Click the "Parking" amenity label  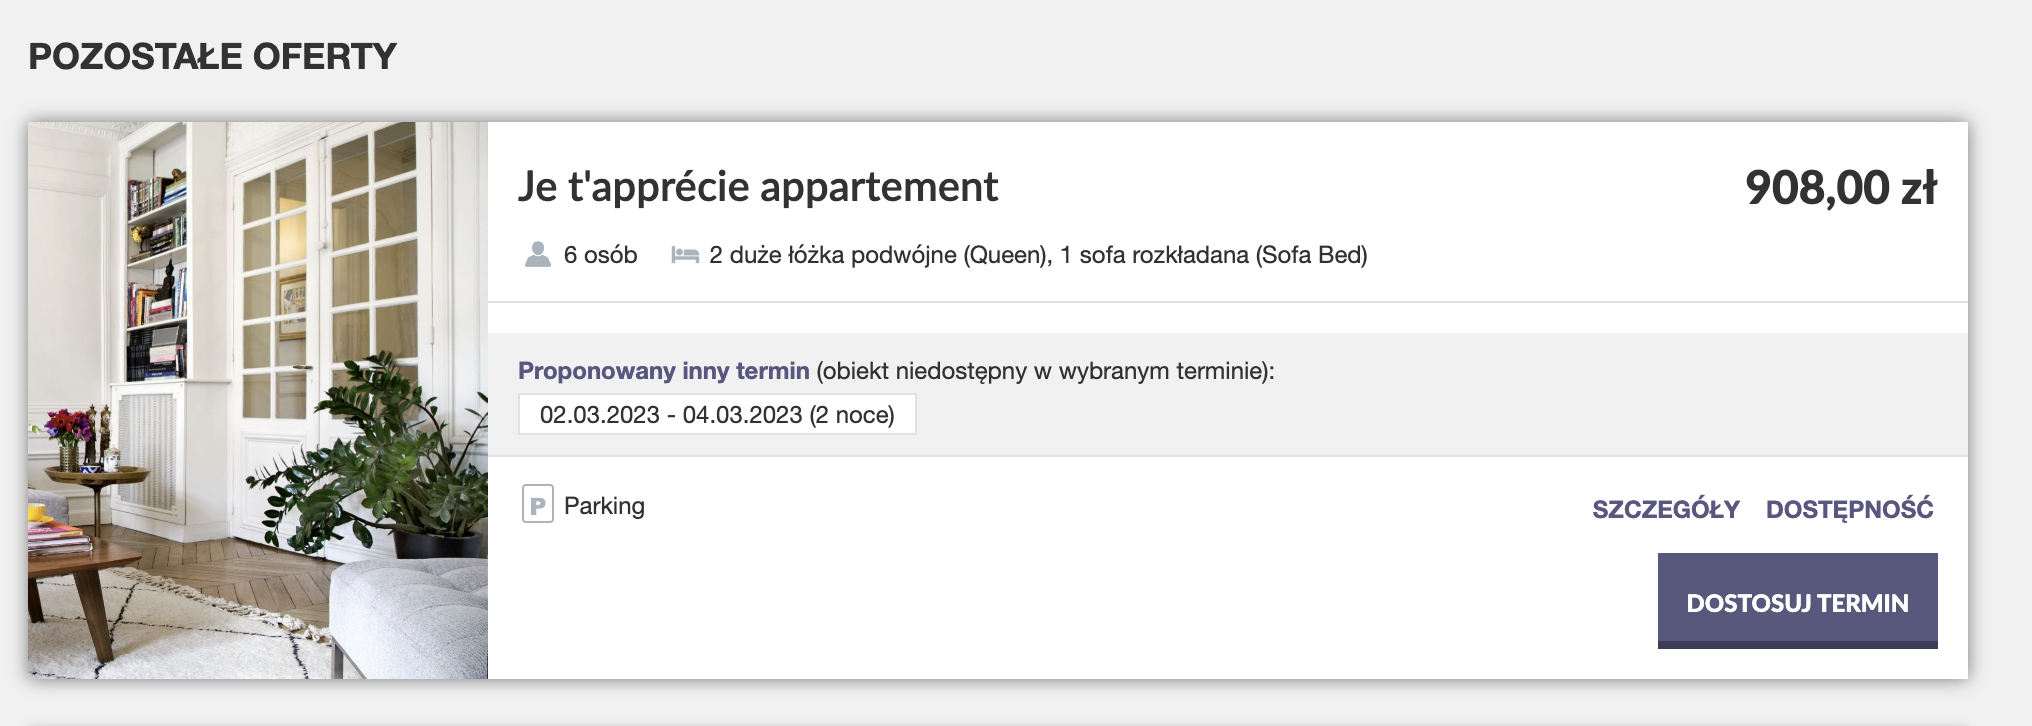(x=604, y=506)
